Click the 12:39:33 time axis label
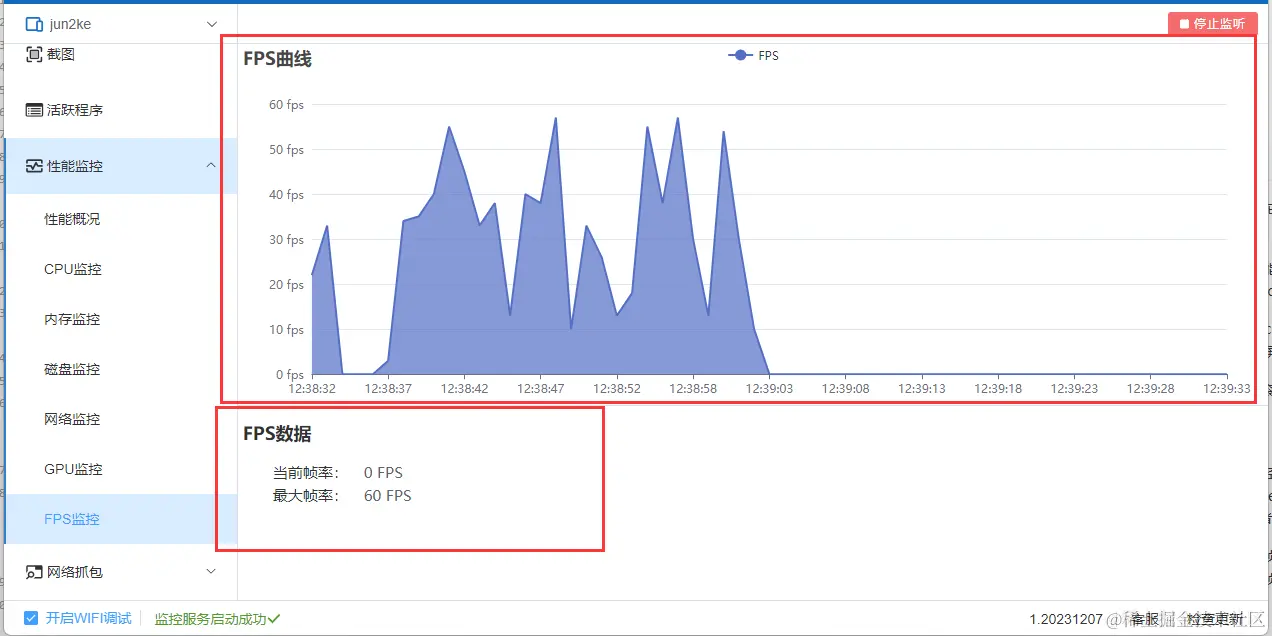 pyautogui.click(x=1226, y=389)
